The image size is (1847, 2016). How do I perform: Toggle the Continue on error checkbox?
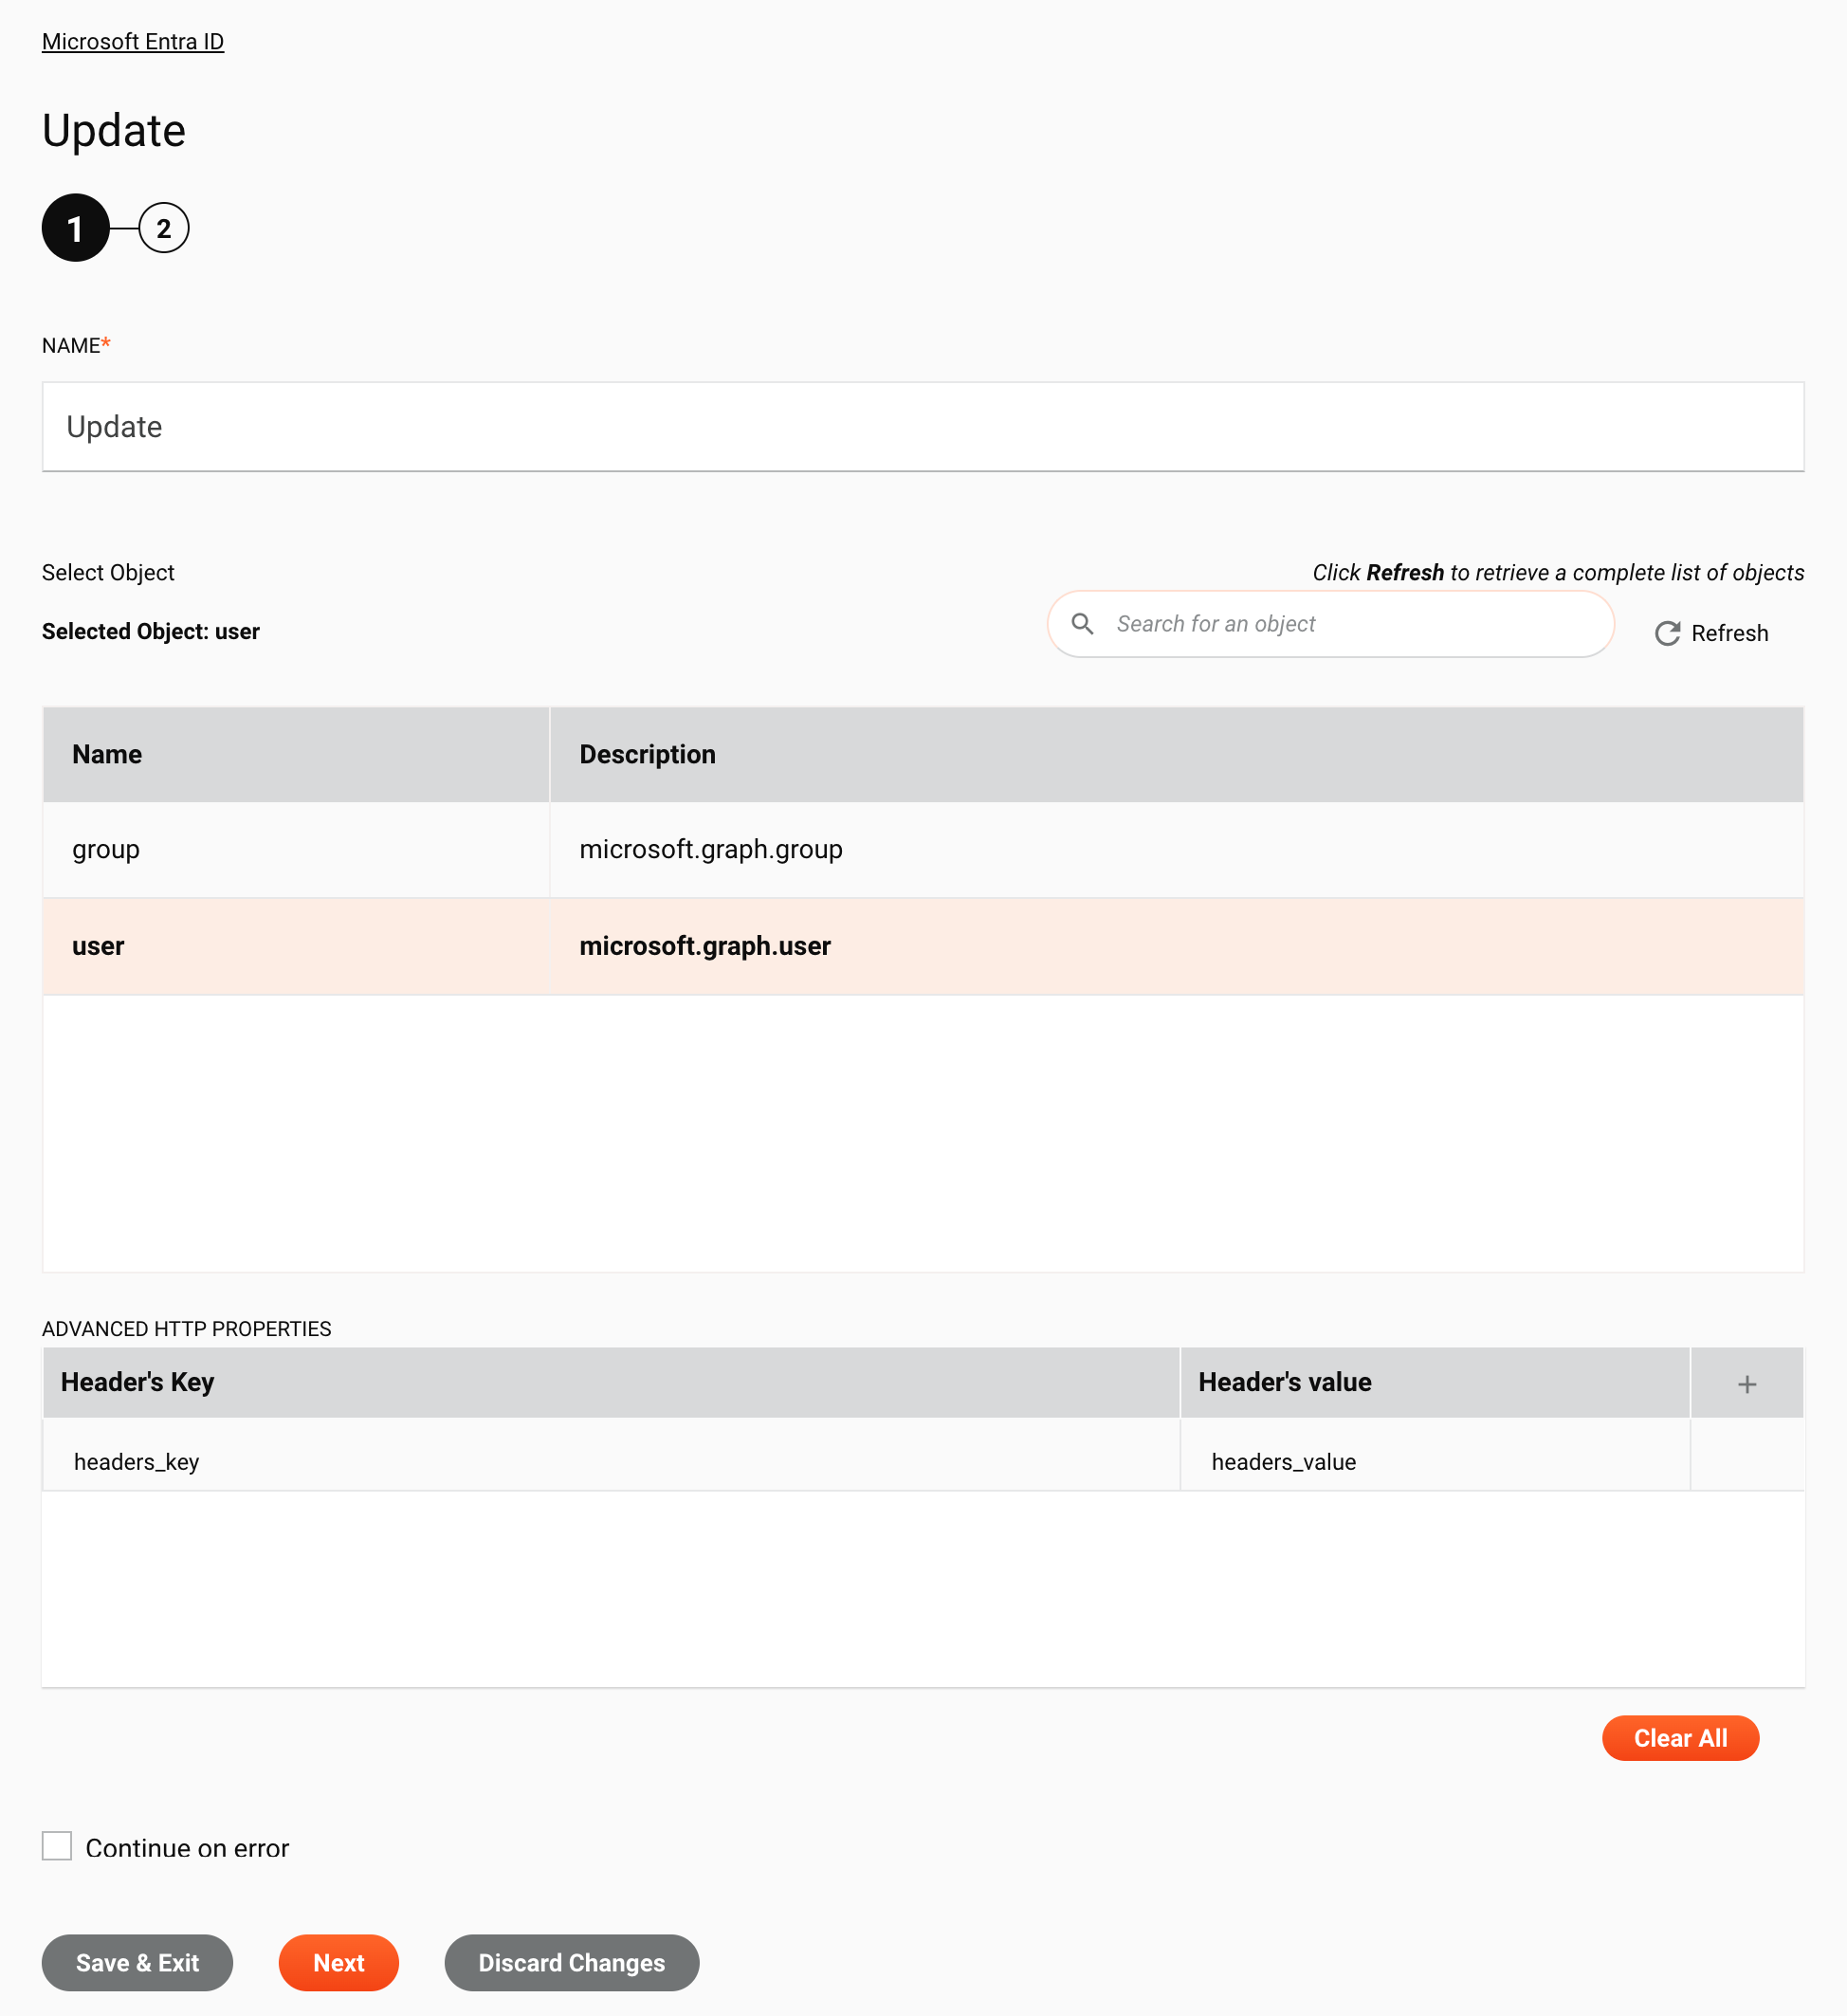(56, 1845)
